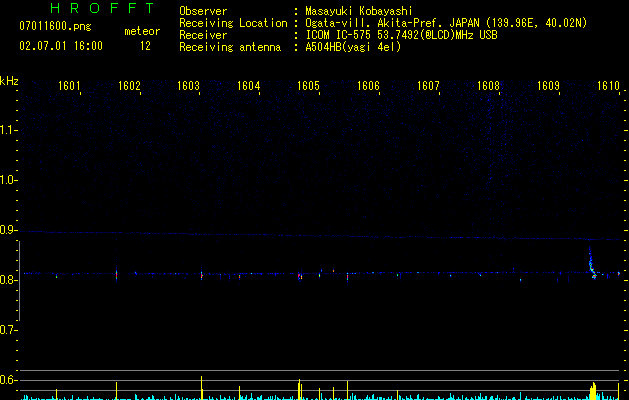
Task: Click time marker 1605
Action: tap(308, 86)
